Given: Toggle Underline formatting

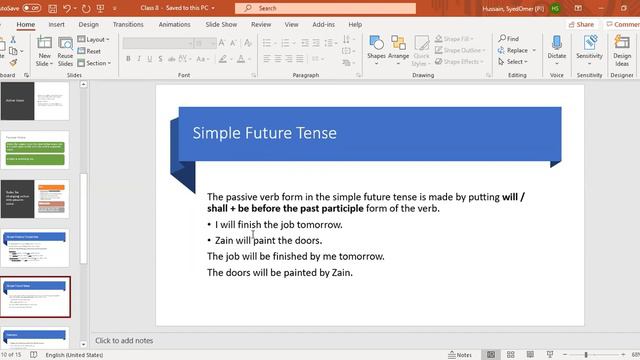Looking at the screenshot, I should pos(150,59).
